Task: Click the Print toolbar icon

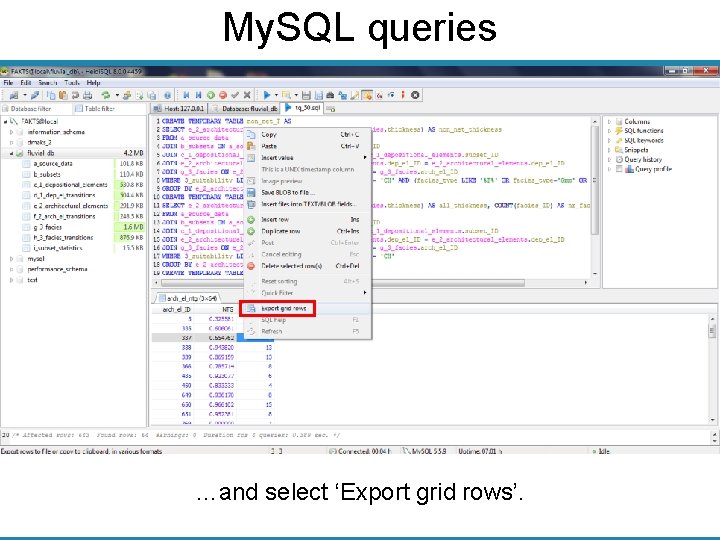Action: (x=87, y=96)
